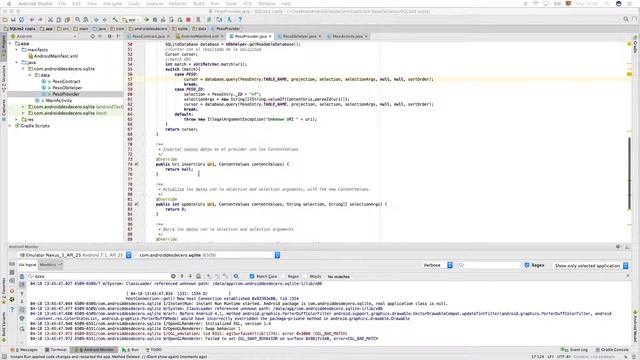Select AndroidManifest.xml in project tree
Image resolution: width=640 pixels, height=360 pixels.
click(56, 56)
